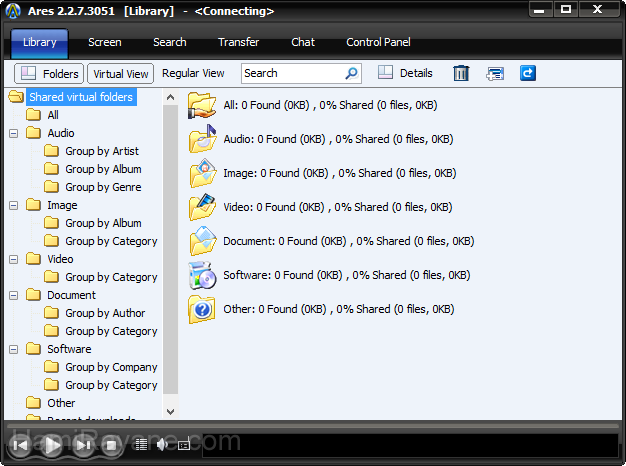Image resolution: width=626 pixels, height=466 pixels.
Task: Collapse the Document tree node
Action: point(13,295)
